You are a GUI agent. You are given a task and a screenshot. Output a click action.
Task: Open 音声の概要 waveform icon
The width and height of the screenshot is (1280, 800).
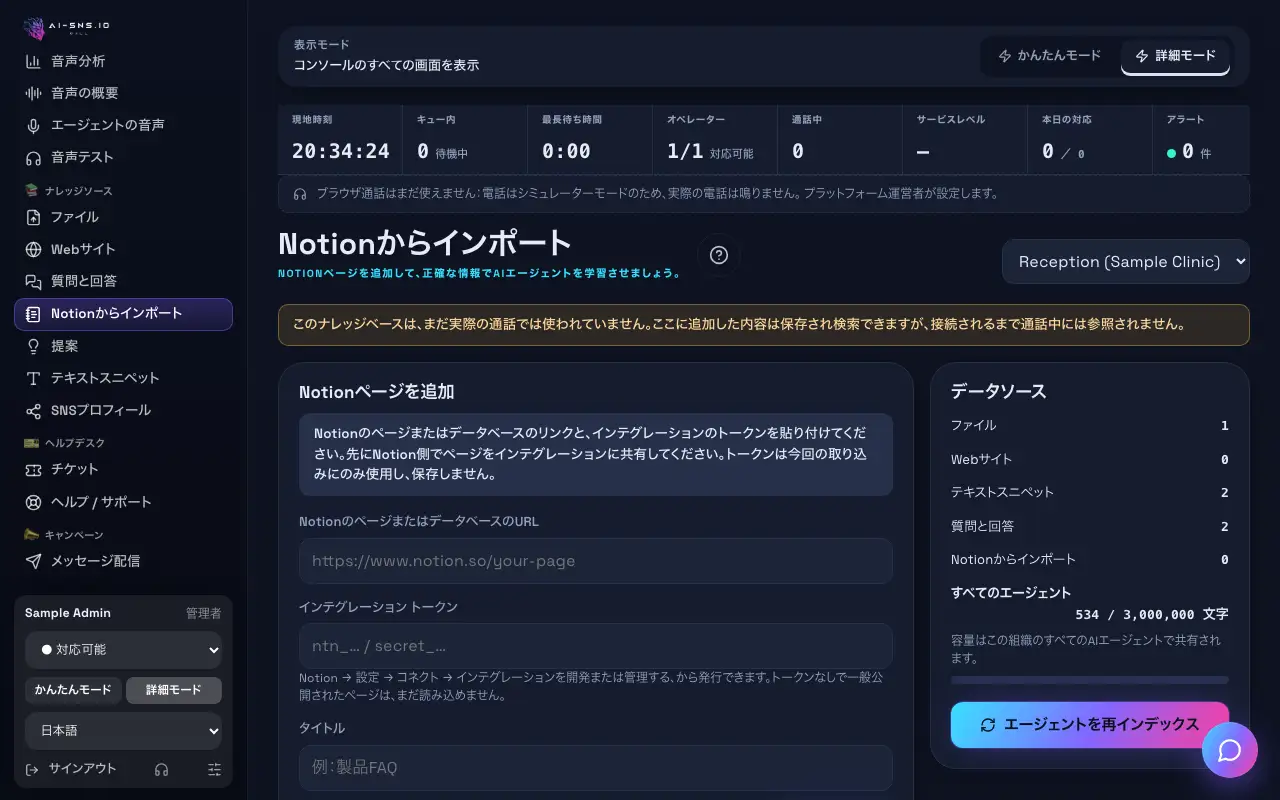(x=33, y=93)
